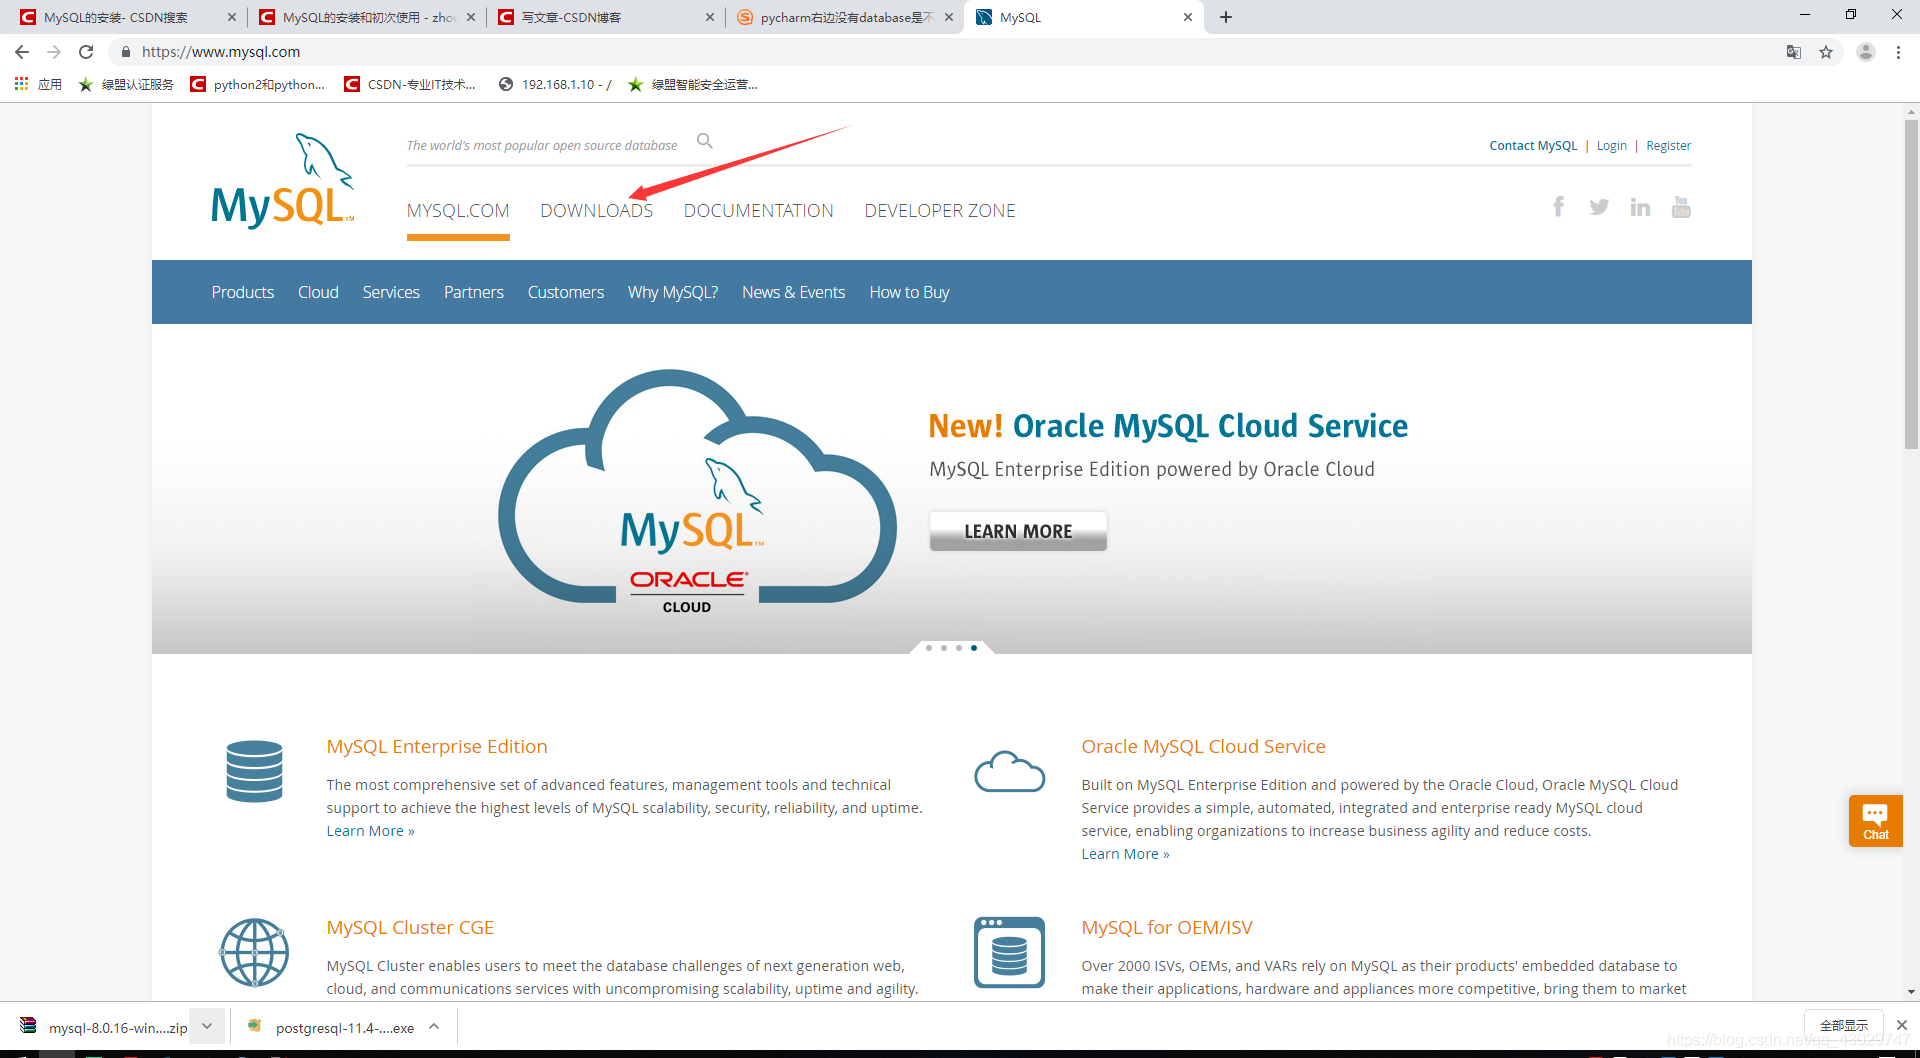Screen dimensions: 1920x1058
Task: Open the DEVELOPER ZONE navigation tab
Action: (x=940, y=211)
